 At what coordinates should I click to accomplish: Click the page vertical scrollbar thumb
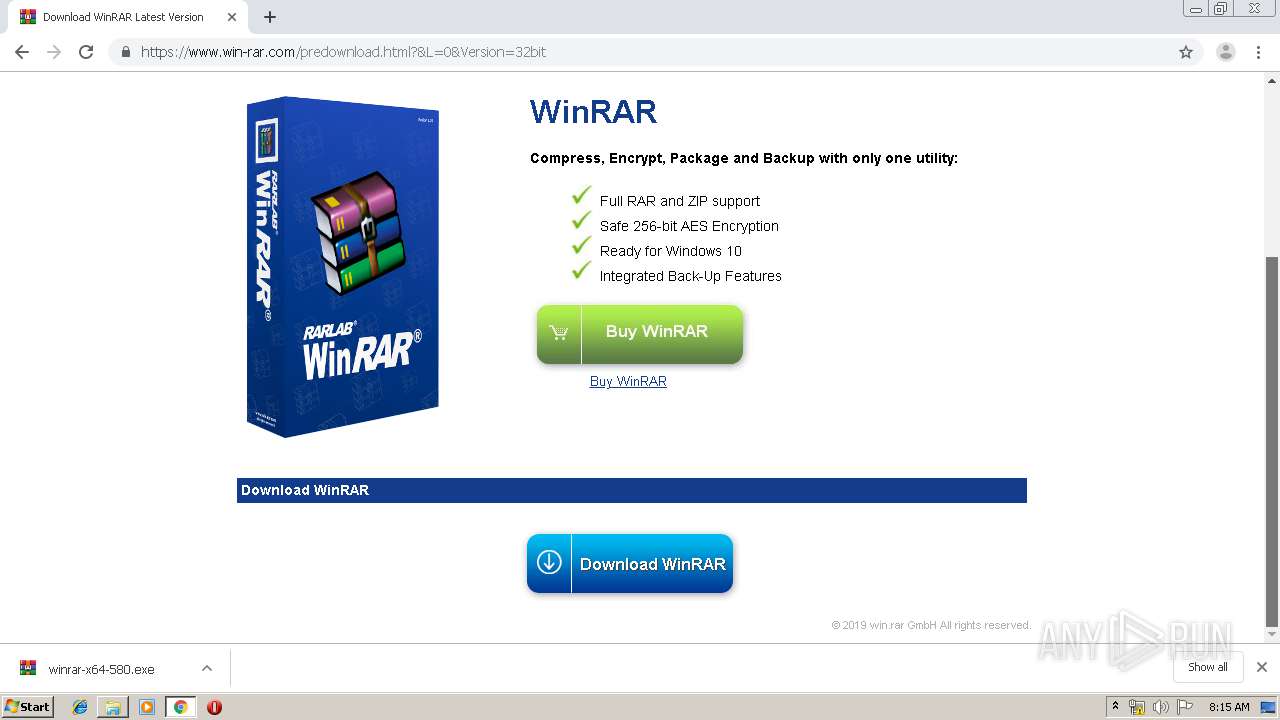point(1272,440)
